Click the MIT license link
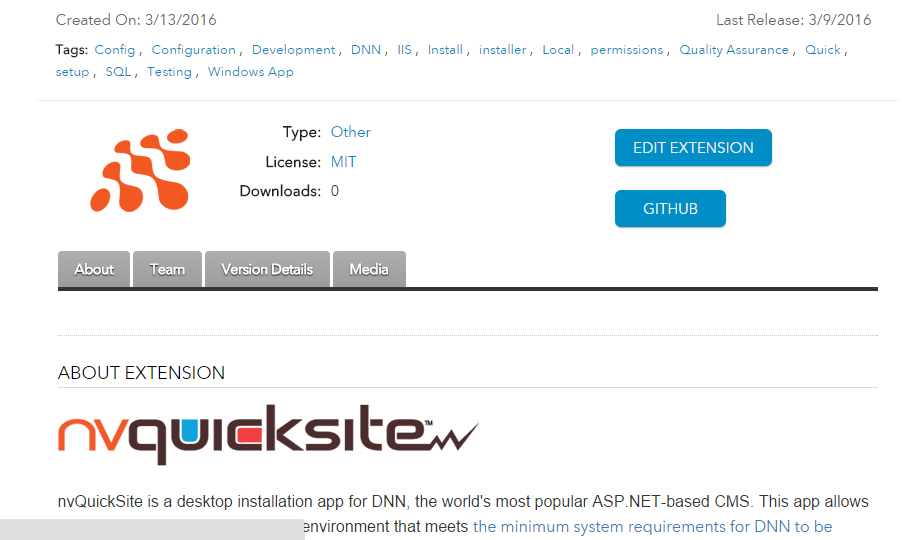Screen dimensions: 924x540 click(344, 162)
